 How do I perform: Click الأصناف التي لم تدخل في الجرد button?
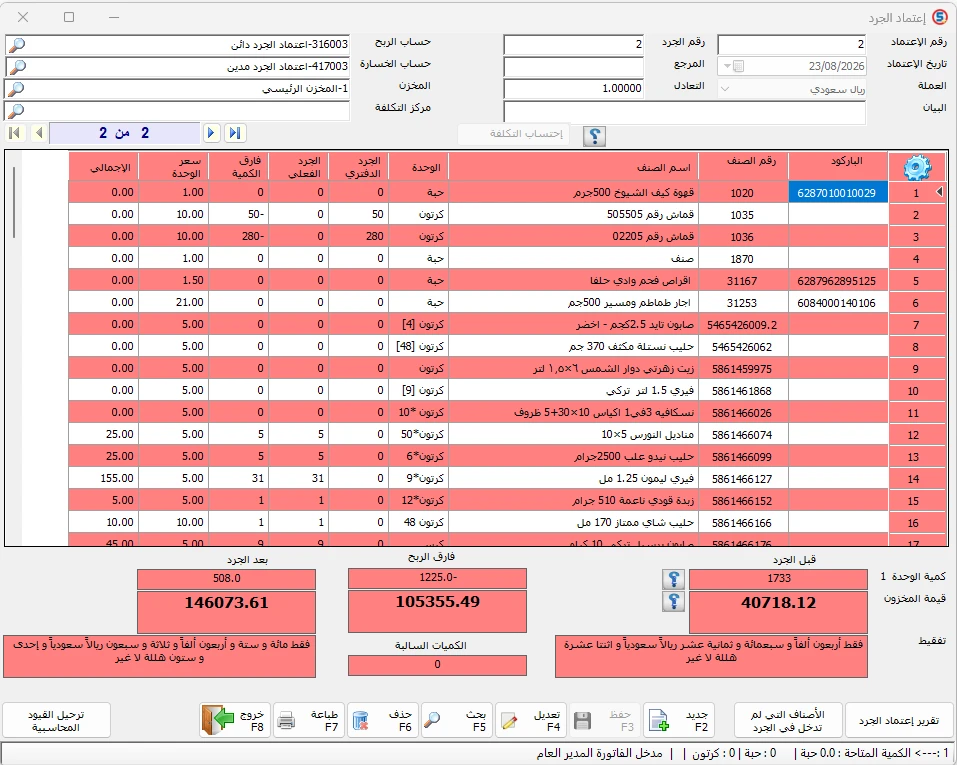pyautogui.click(x=788, y=720)
